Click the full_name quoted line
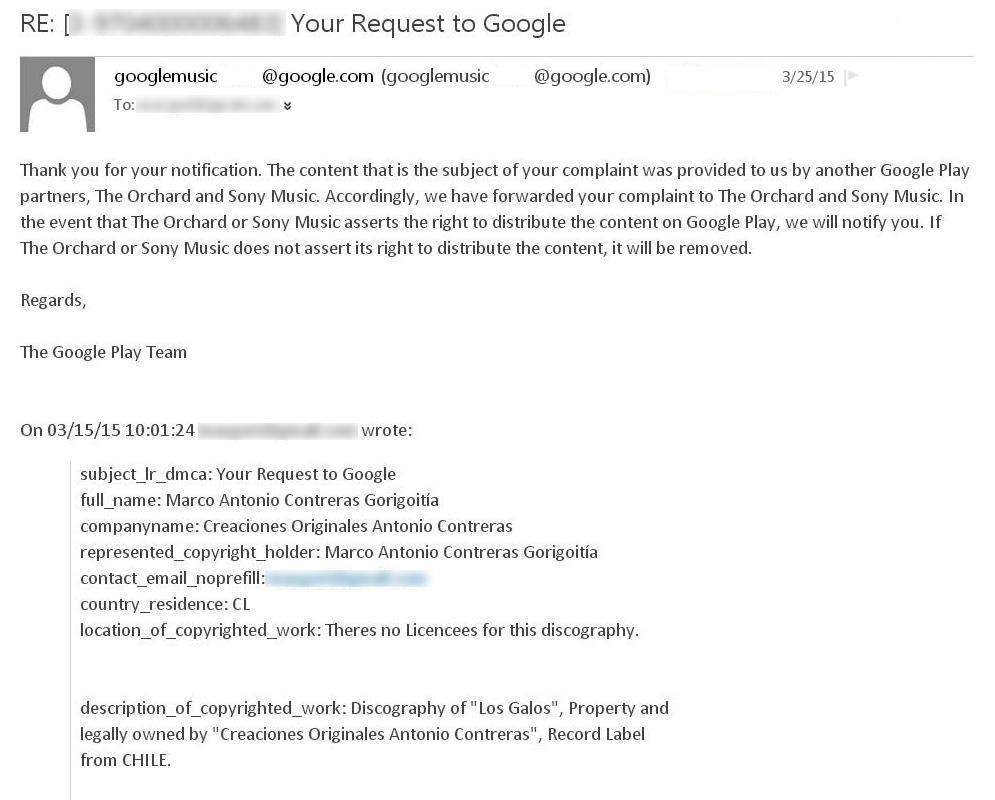 259,500
